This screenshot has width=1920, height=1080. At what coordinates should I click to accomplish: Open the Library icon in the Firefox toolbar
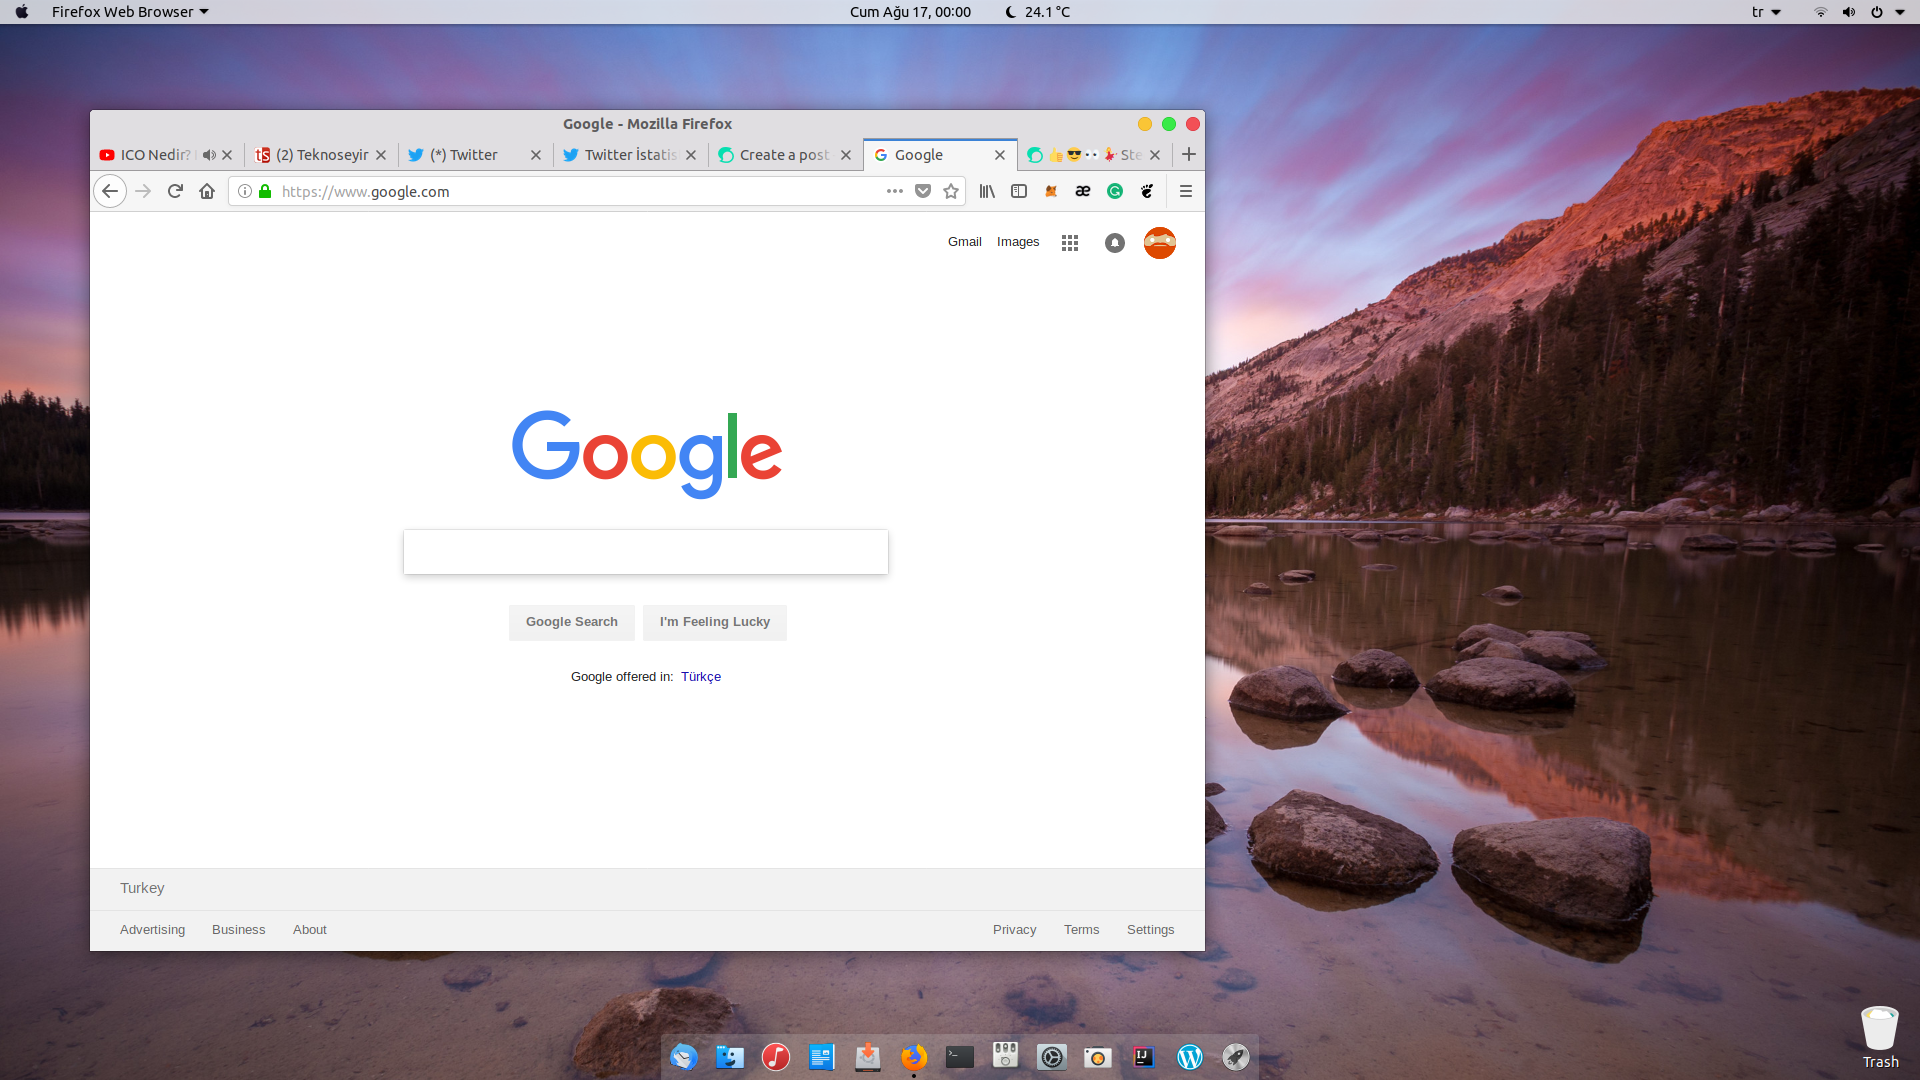[x=987, y=191]
